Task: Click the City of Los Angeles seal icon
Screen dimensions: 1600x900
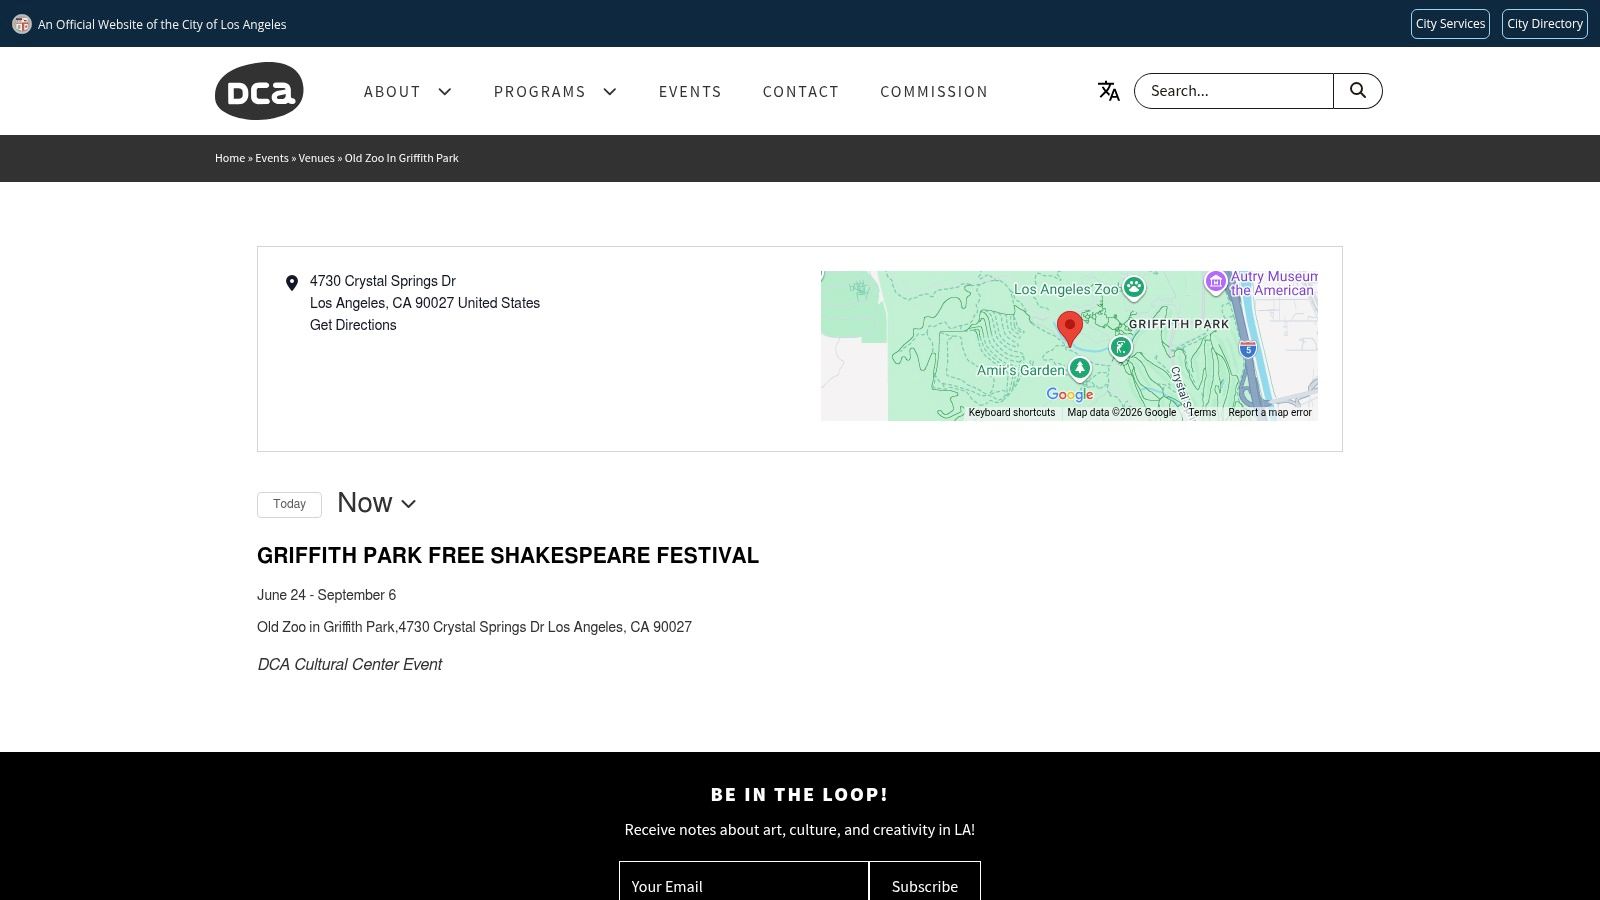Action: click(x=22, y=24)
